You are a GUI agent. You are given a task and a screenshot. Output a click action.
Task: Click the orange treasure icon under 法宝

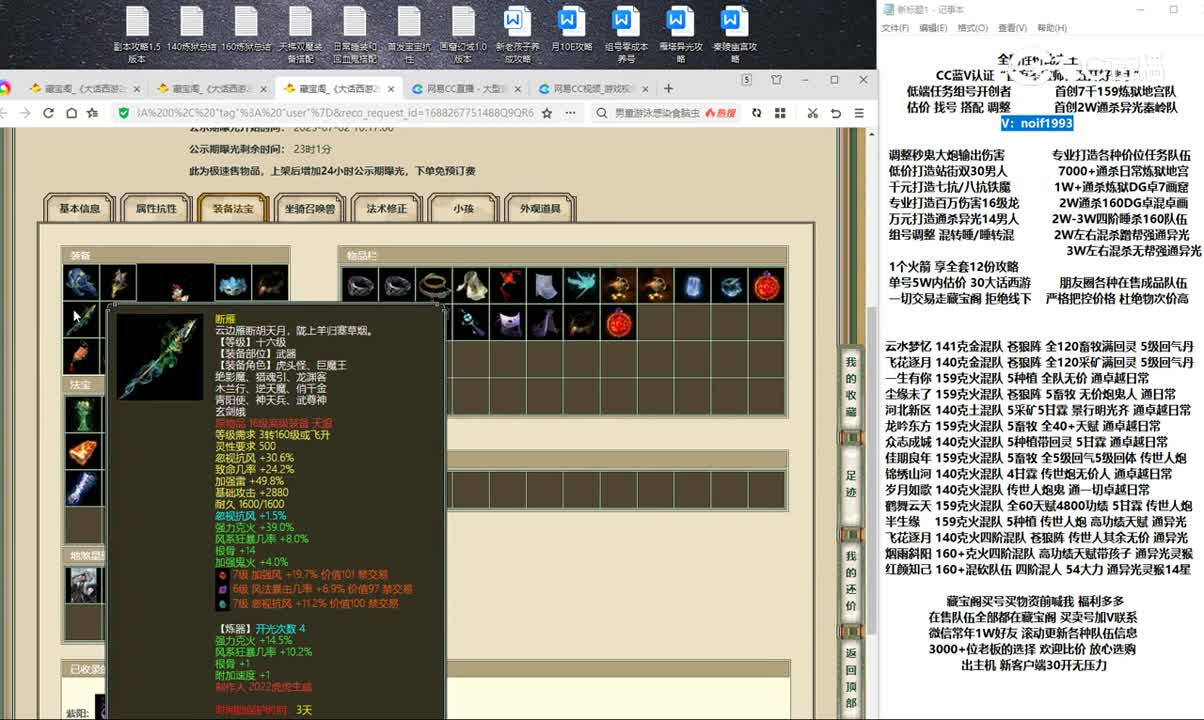[x=82, y=451]
